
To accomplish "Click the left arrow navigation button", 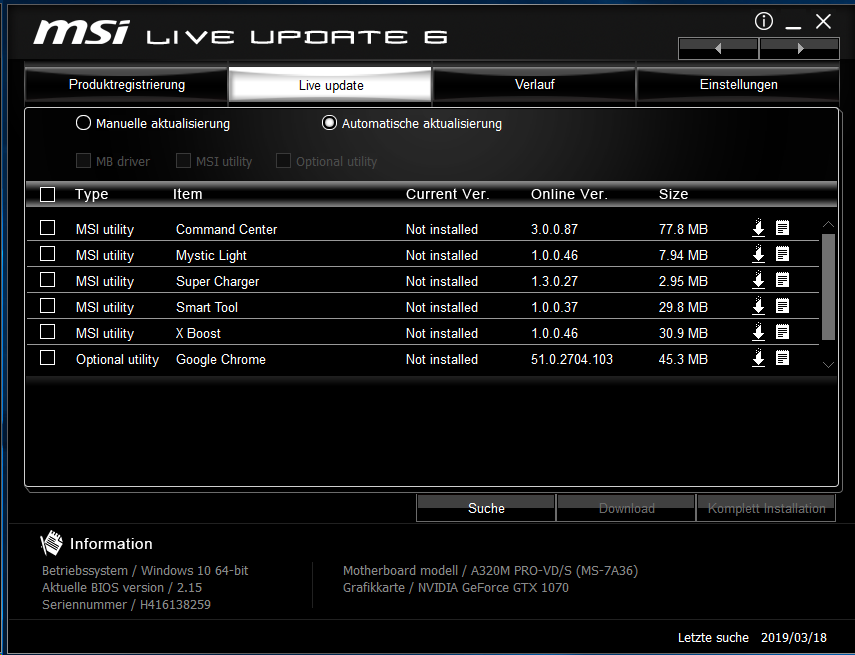I will tap(718, 49).
